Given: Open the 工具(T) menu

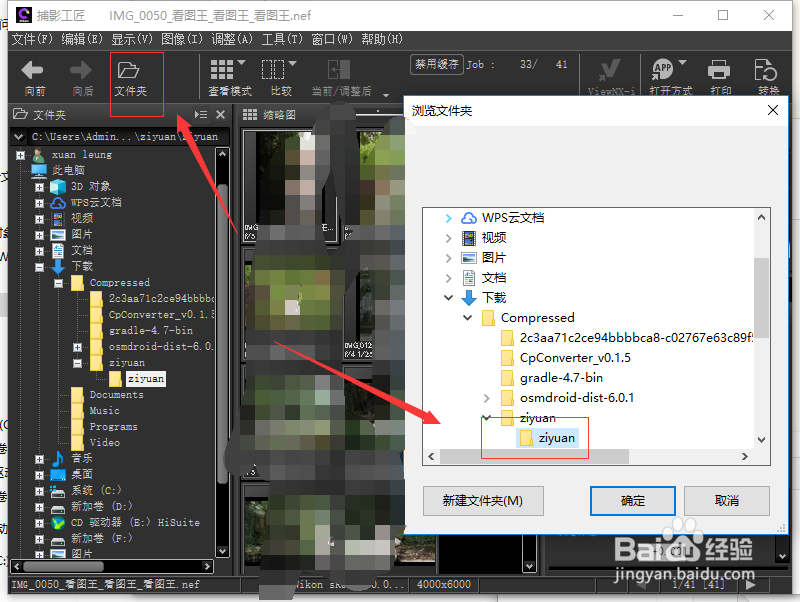Looking at the screenshot, I should [x=282, y=39].
